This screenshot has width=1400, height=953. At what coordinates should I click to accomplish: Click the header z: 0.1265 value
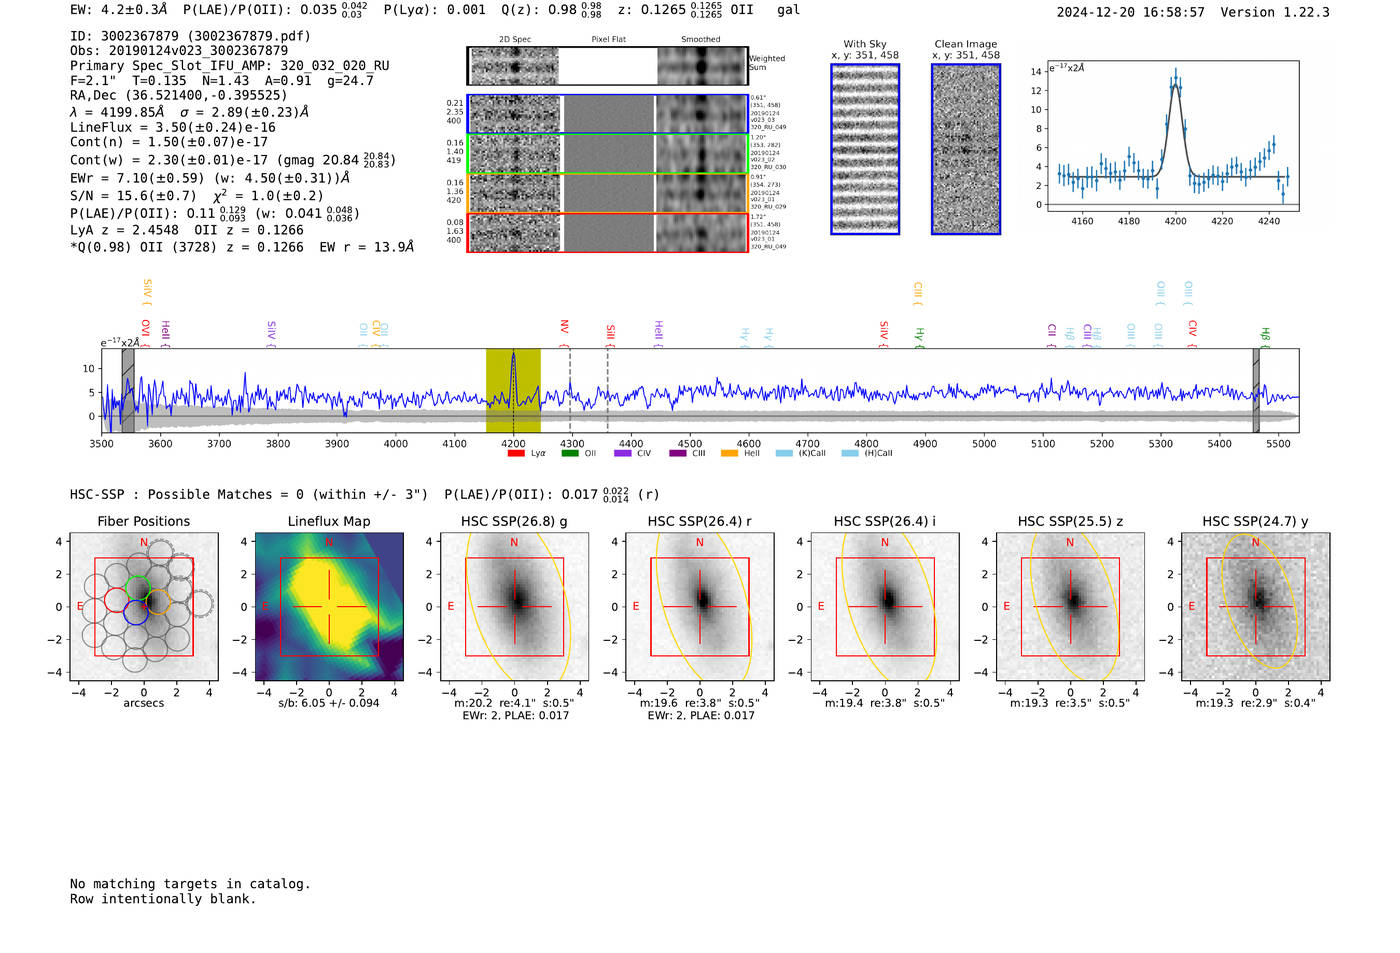click(x=670, y=10)
